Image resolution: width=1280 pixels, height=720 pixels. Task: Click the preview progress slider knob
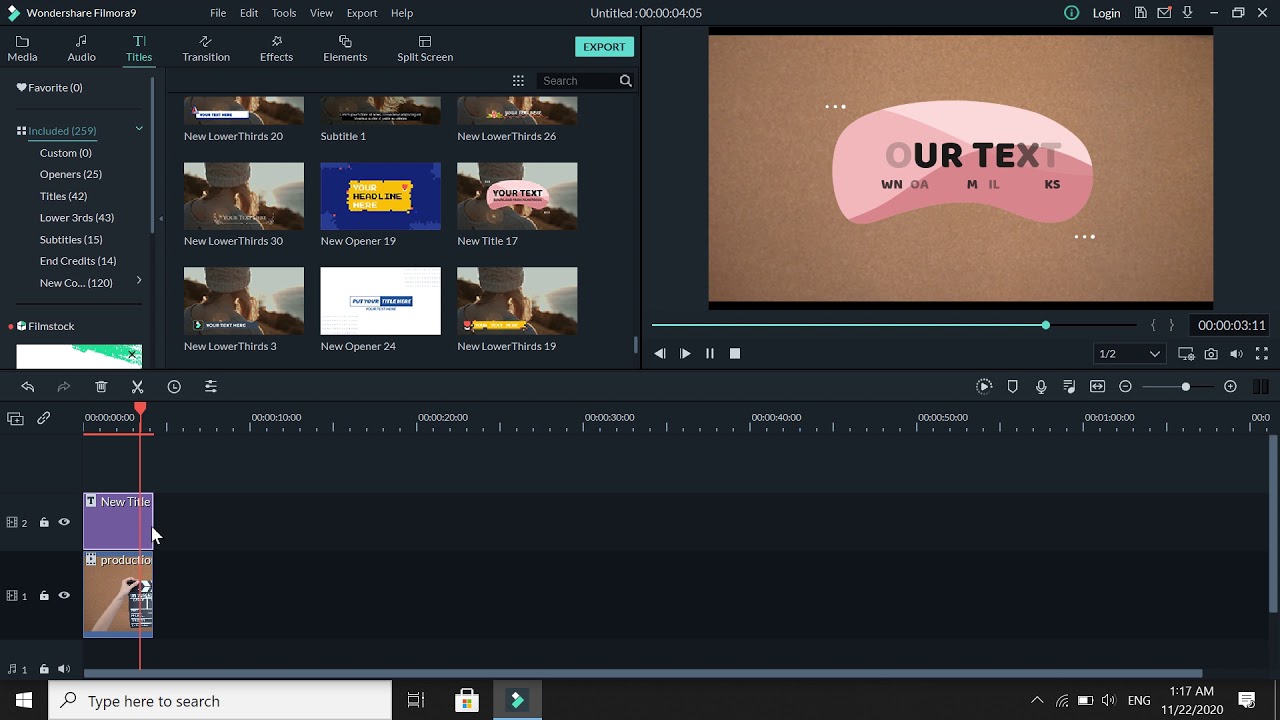click(1046, 325)
